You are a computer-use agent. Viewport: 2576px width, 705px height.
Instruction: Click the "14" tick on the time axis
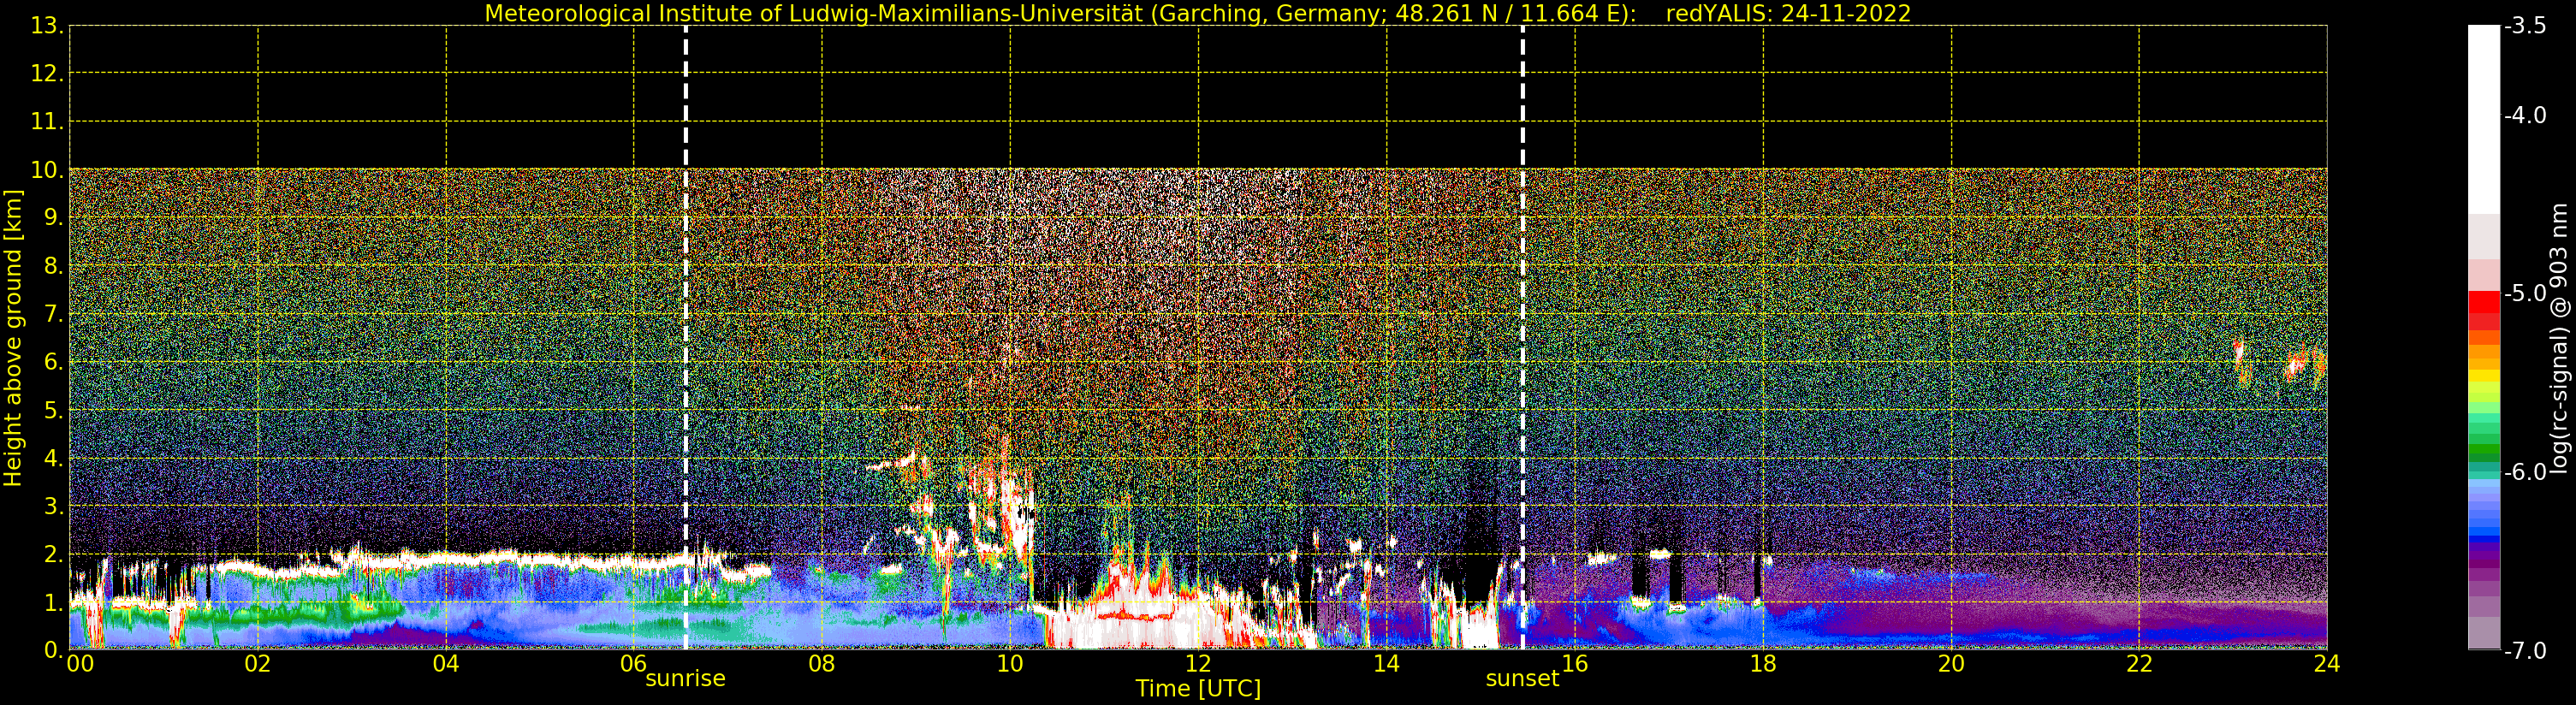point(1386,664)
